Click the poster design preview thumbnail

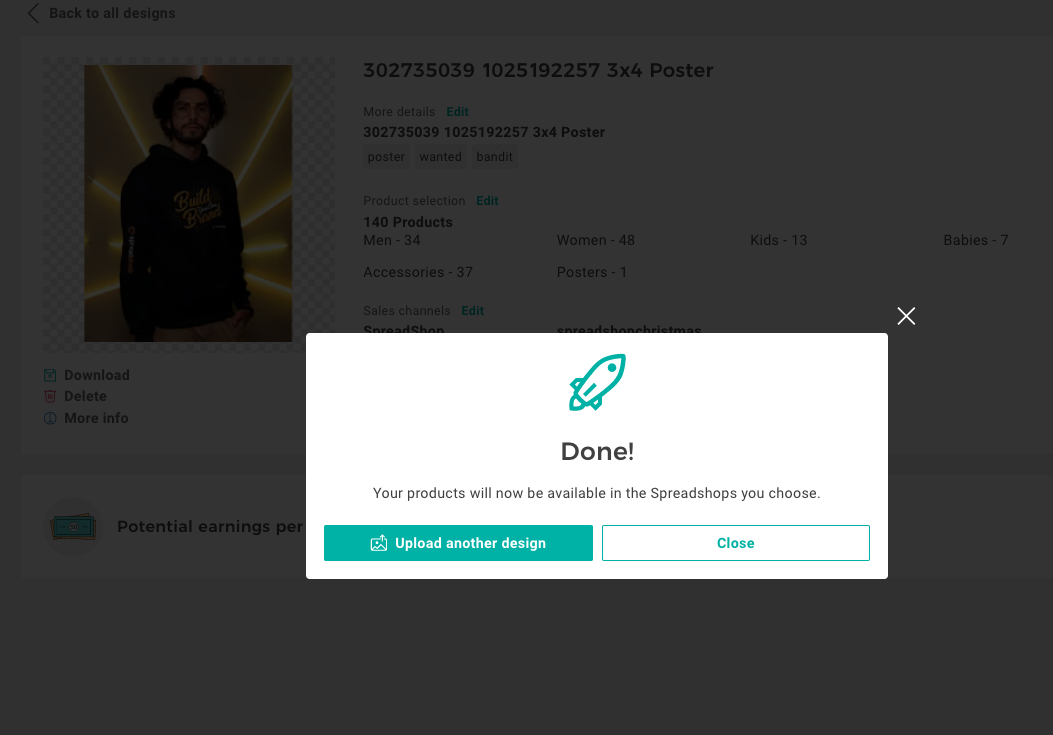188,203
